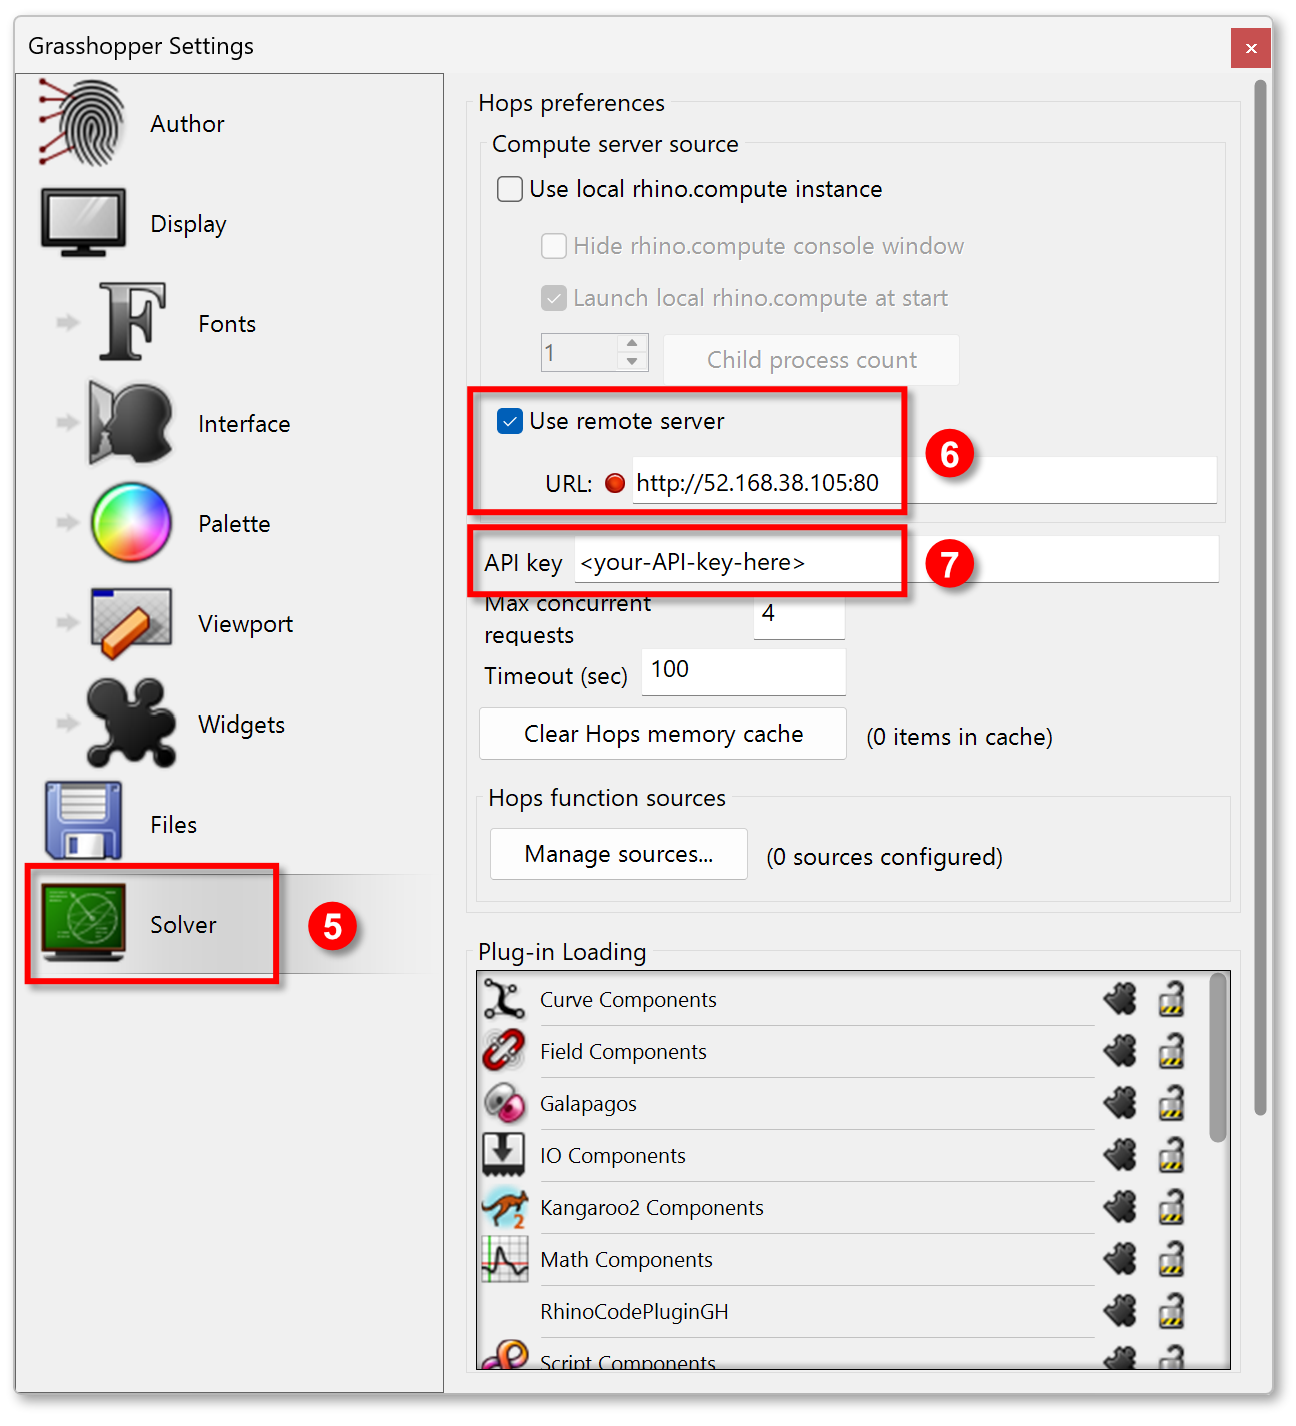
Task: Select the Viewport category icon
Action: 131,623
